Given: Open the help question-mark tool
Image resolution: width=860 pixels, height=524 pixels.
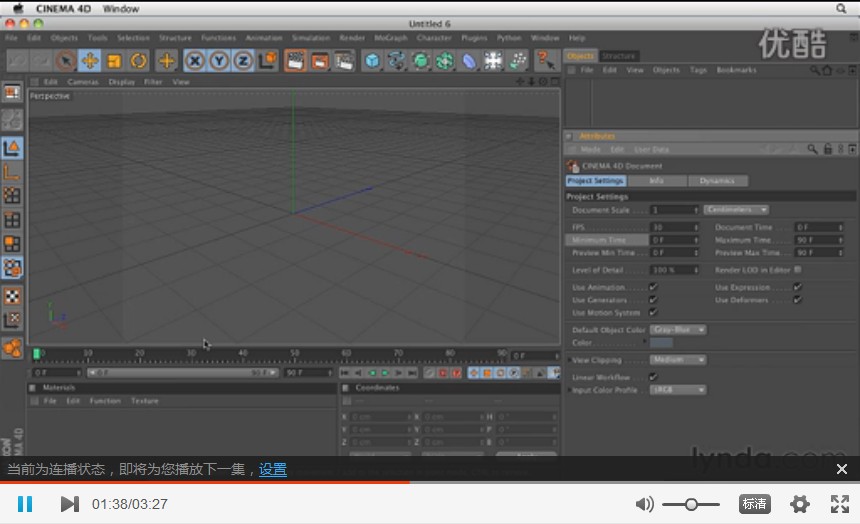Looking at the screenshot, I should pos(545,61).
